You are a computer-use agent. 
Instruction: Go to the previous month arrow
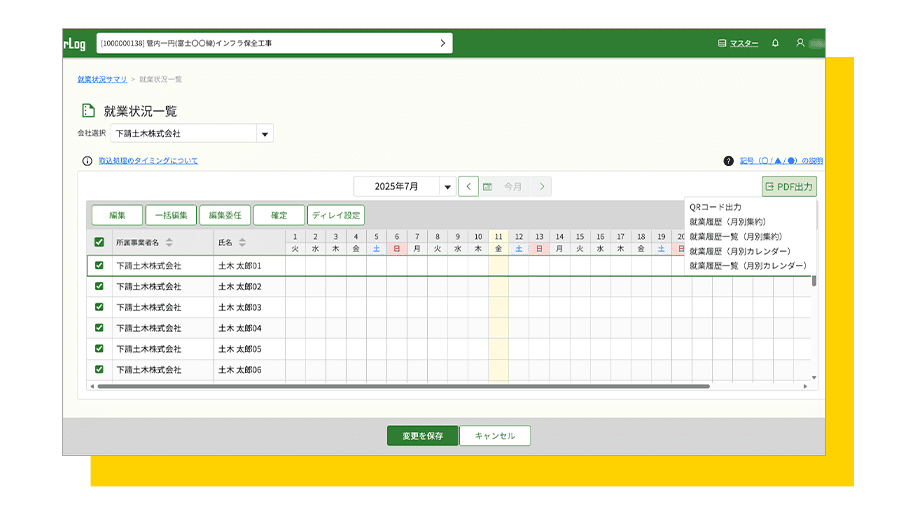pos(469,187)
